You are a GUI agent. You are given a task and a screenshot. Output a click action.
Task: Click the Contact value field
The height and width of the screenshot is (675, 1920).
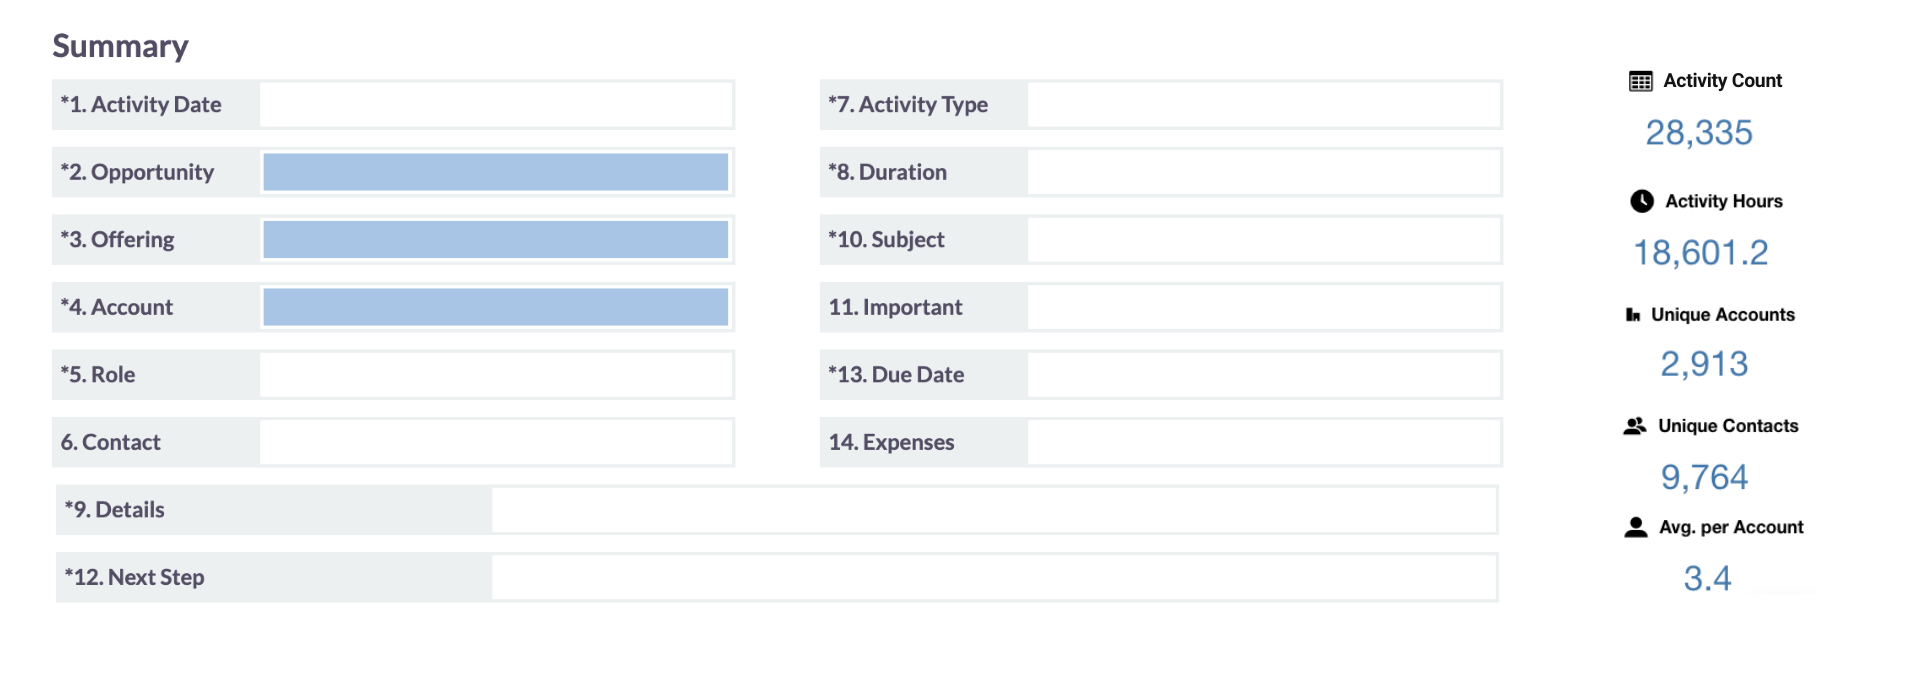[496, 442]
